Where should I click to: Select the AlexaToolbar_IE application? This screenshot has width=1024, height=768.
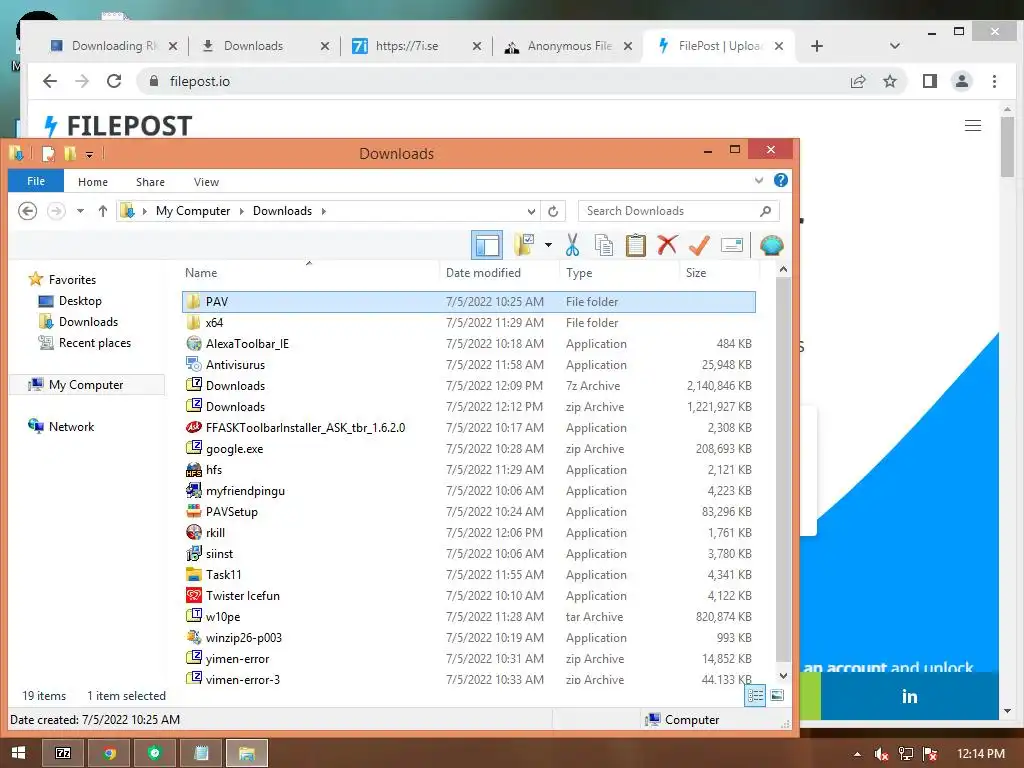click(x=468, y=344)
